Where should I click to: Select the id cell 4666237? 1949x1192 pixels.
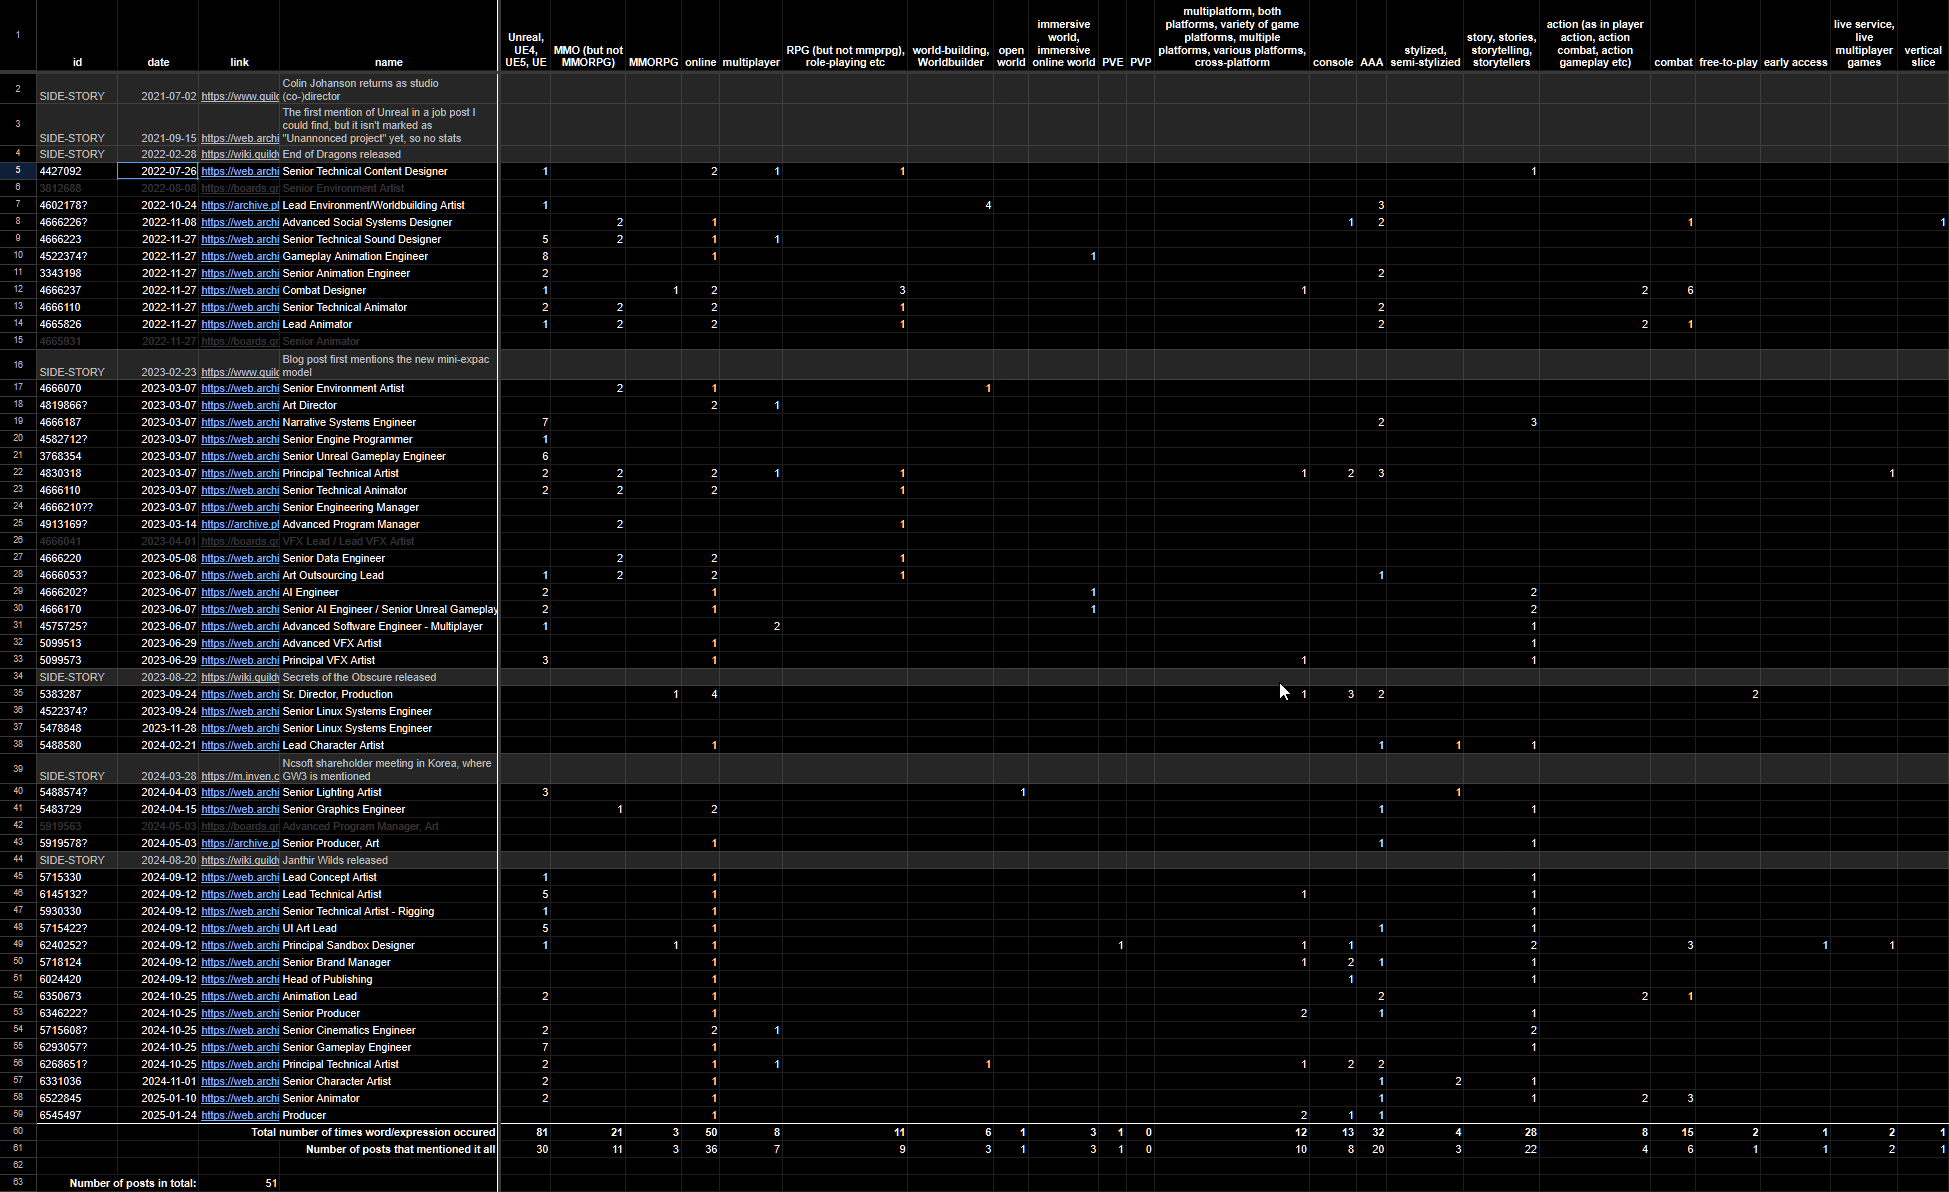[x=77, y=290]
